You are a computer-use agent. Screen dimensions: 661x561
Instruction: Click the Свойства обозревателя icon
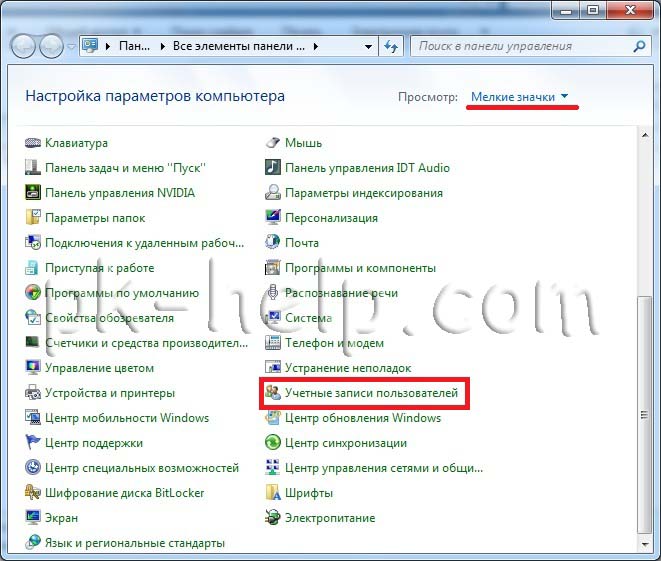pyautogui.click(x=32, y=318)
